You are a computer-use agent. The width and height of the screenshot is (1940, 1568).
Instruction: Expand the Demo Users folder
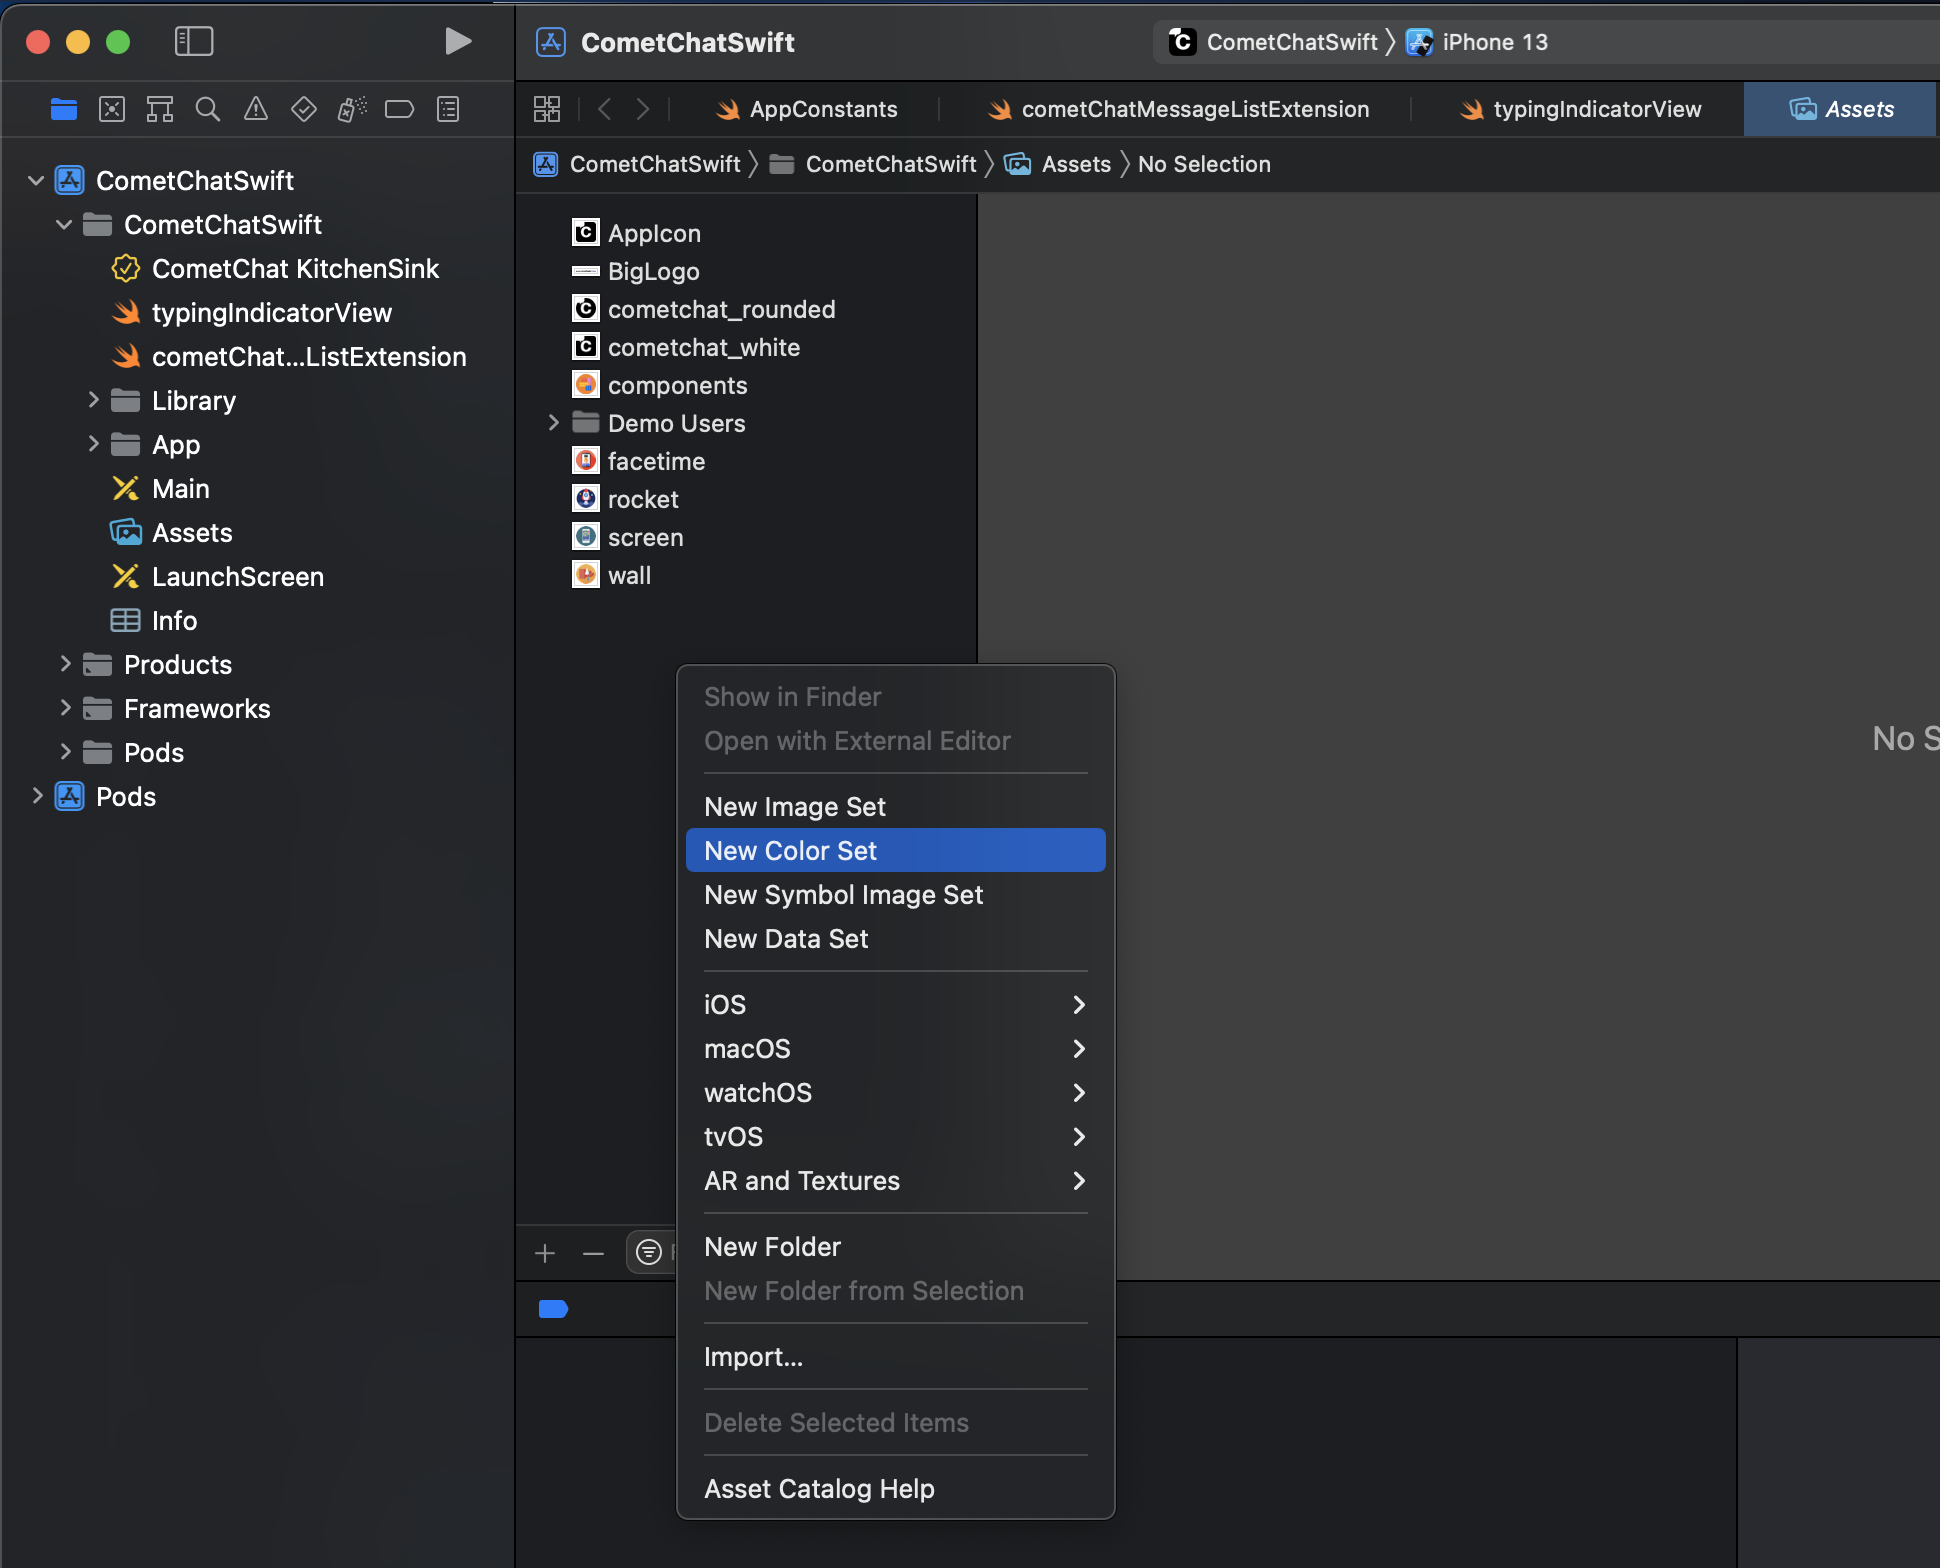(553, 423)
